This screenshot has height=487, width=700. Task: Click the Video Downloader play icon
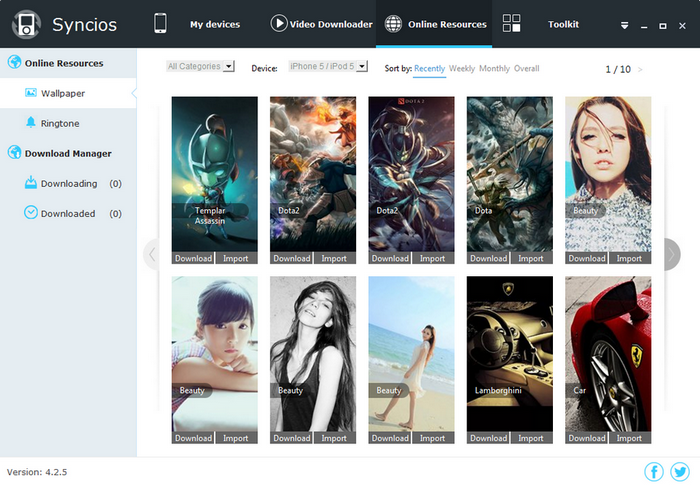279,23
